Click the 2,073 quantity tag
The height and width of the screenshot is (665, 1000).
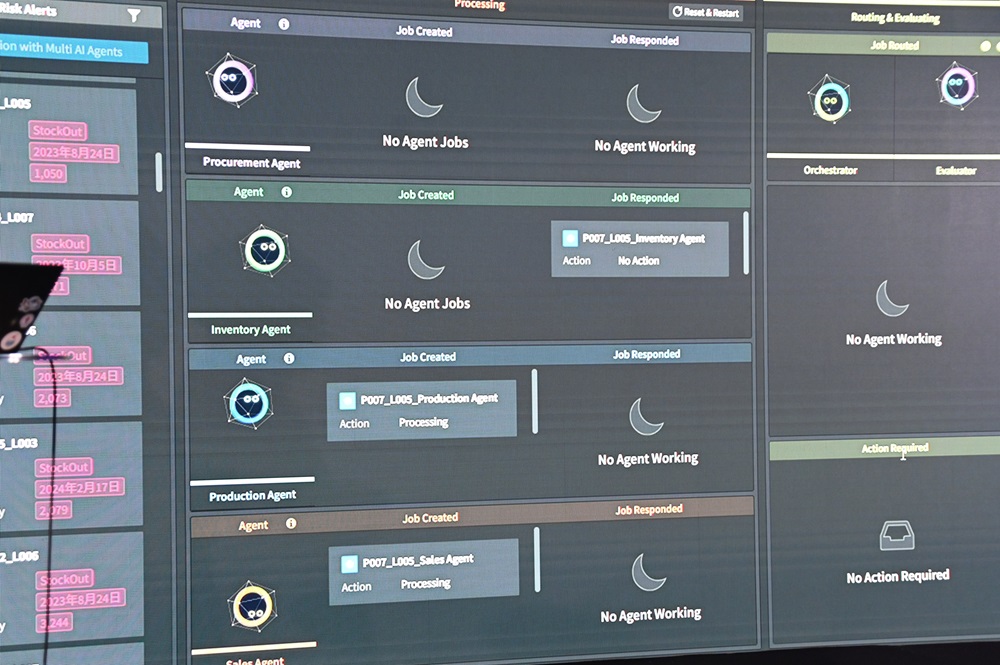pos(52,399)
